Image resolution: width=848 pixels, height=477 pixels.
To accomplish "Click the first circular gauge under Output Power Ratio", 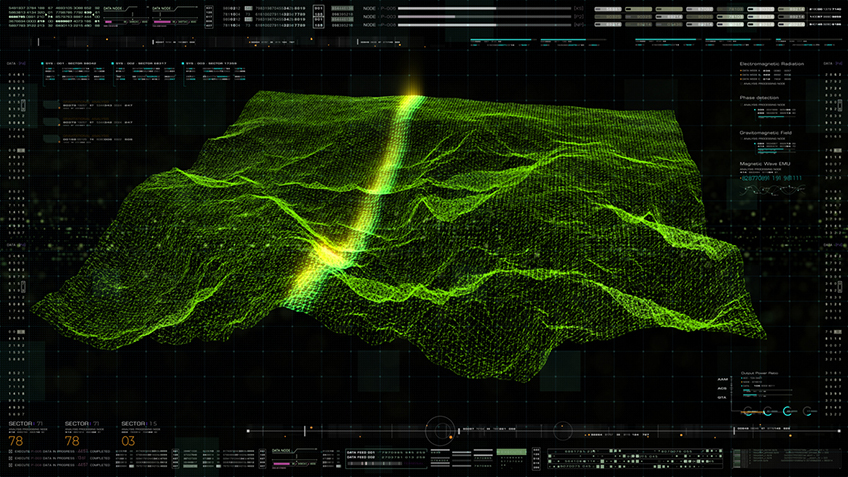I will 750,411.
